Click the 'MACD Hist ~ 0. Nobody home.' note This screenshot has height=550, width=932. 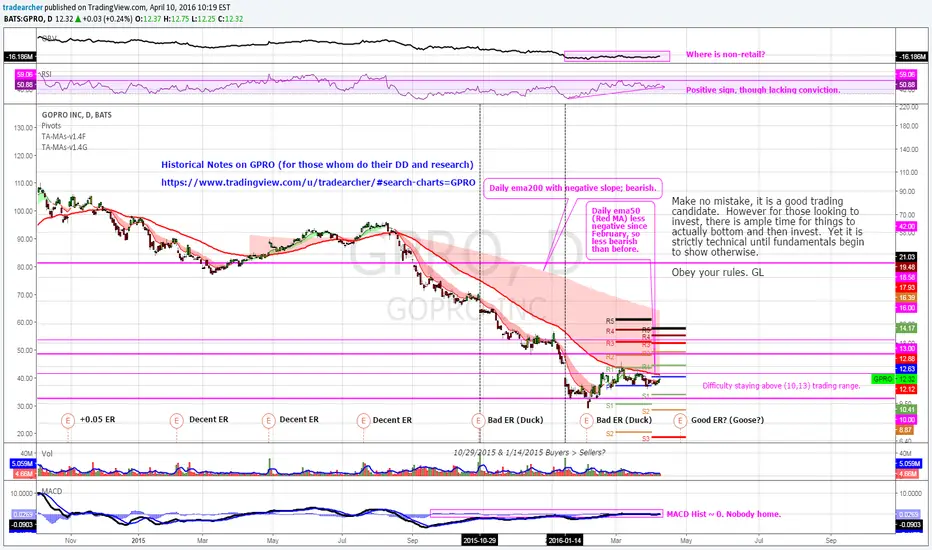point(723,514)
